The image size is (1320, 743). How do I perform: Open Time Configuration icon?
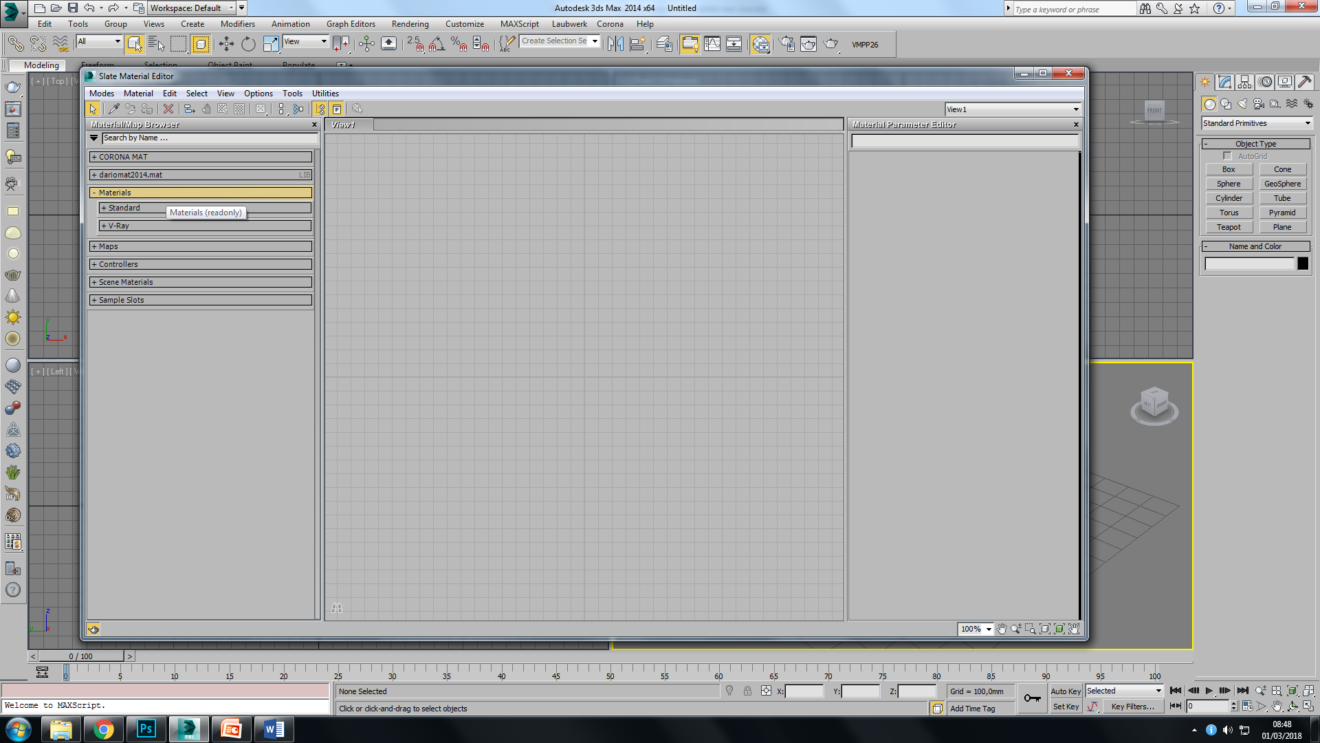pyautogui.click(x=1246, y=706)
